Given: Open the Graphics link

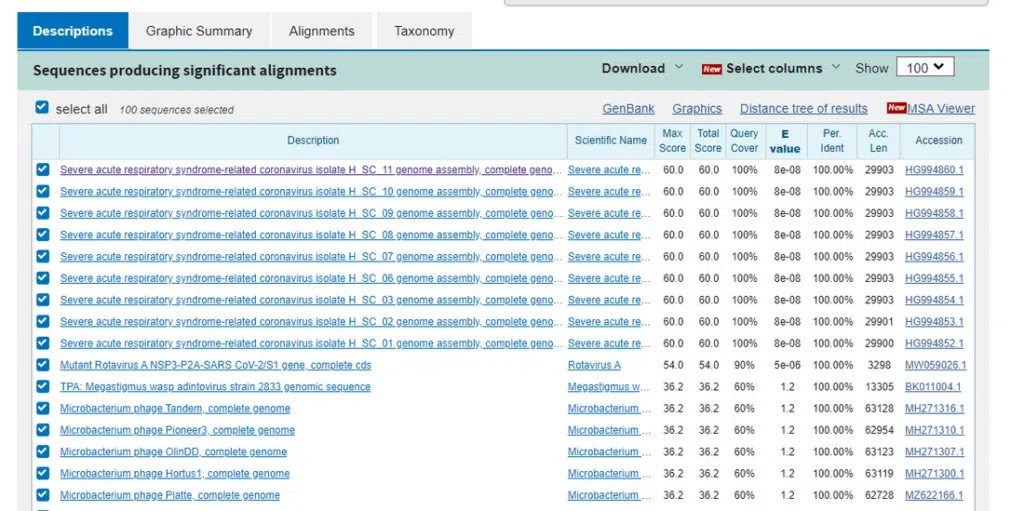Looking at the screenshot, I should click(697, 108).
